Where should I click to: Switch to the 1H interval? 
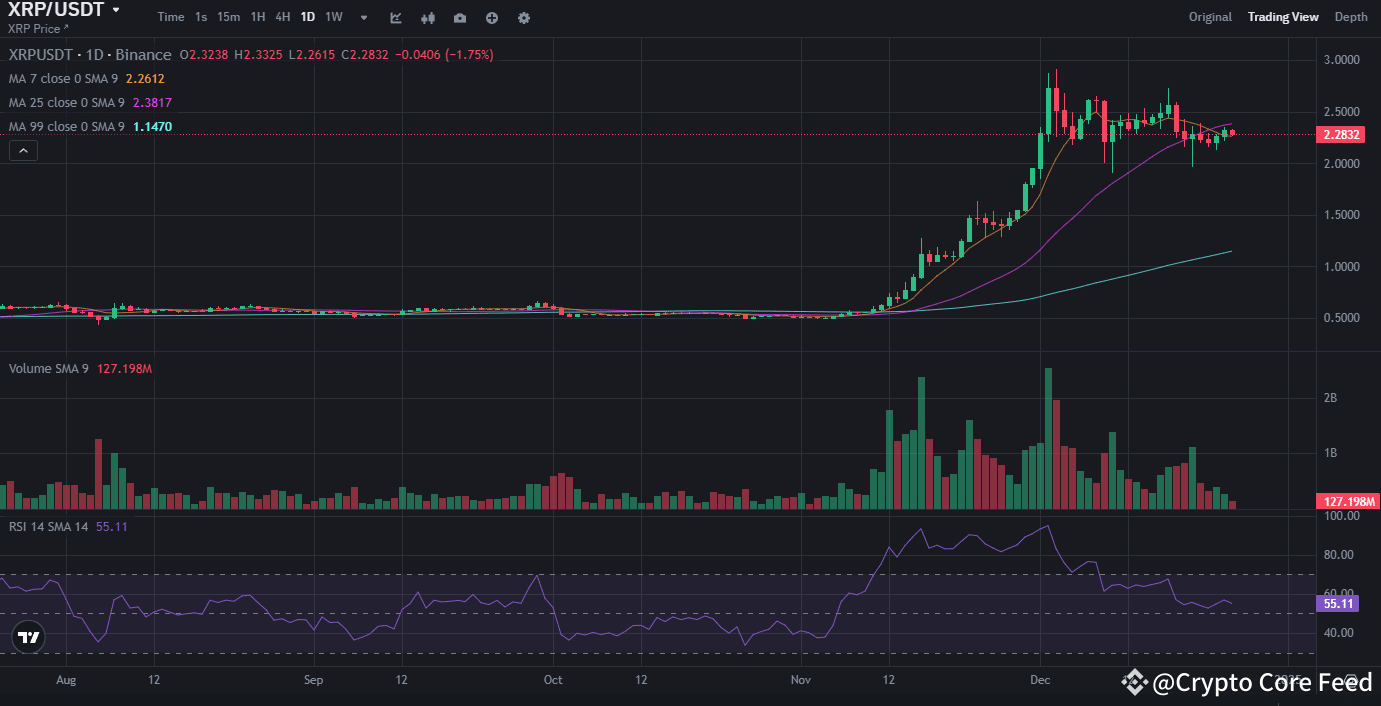click(258, 17)
